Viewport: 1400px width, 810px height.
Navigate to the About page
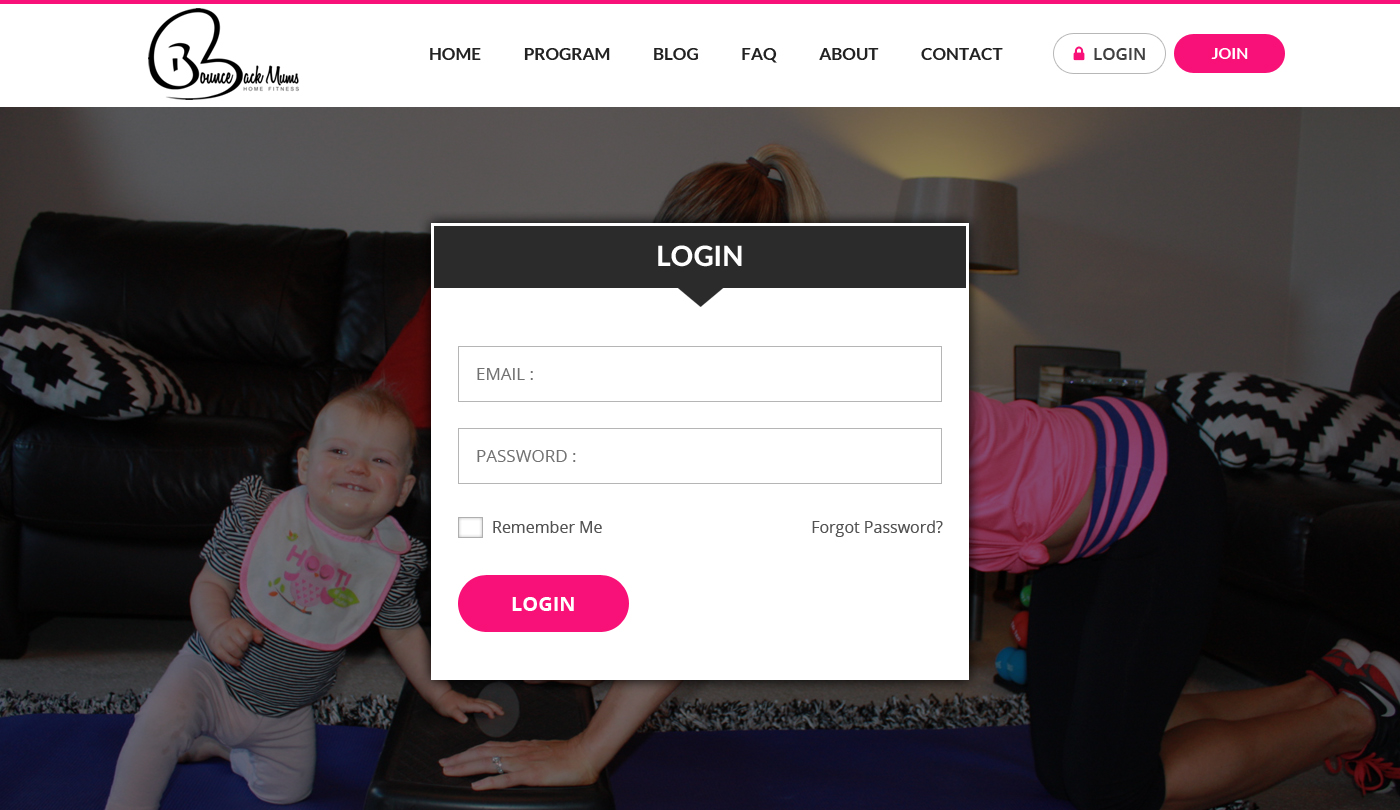849,54
